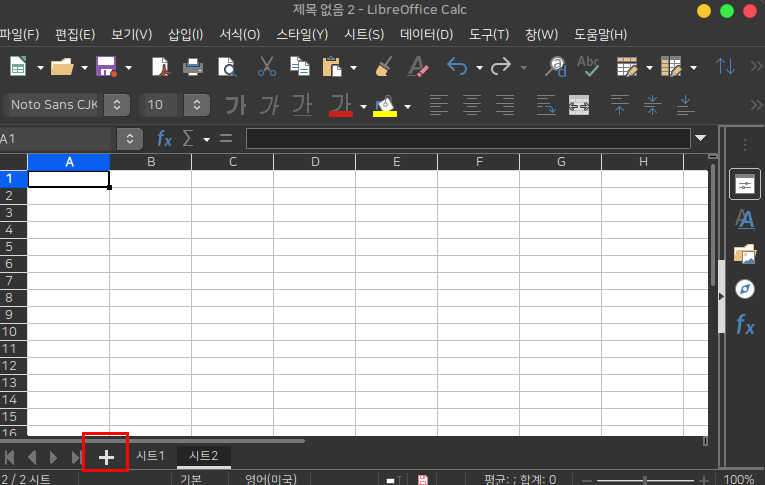Expand the font name dropdown
765x485 pixels.
pos(118,105)
